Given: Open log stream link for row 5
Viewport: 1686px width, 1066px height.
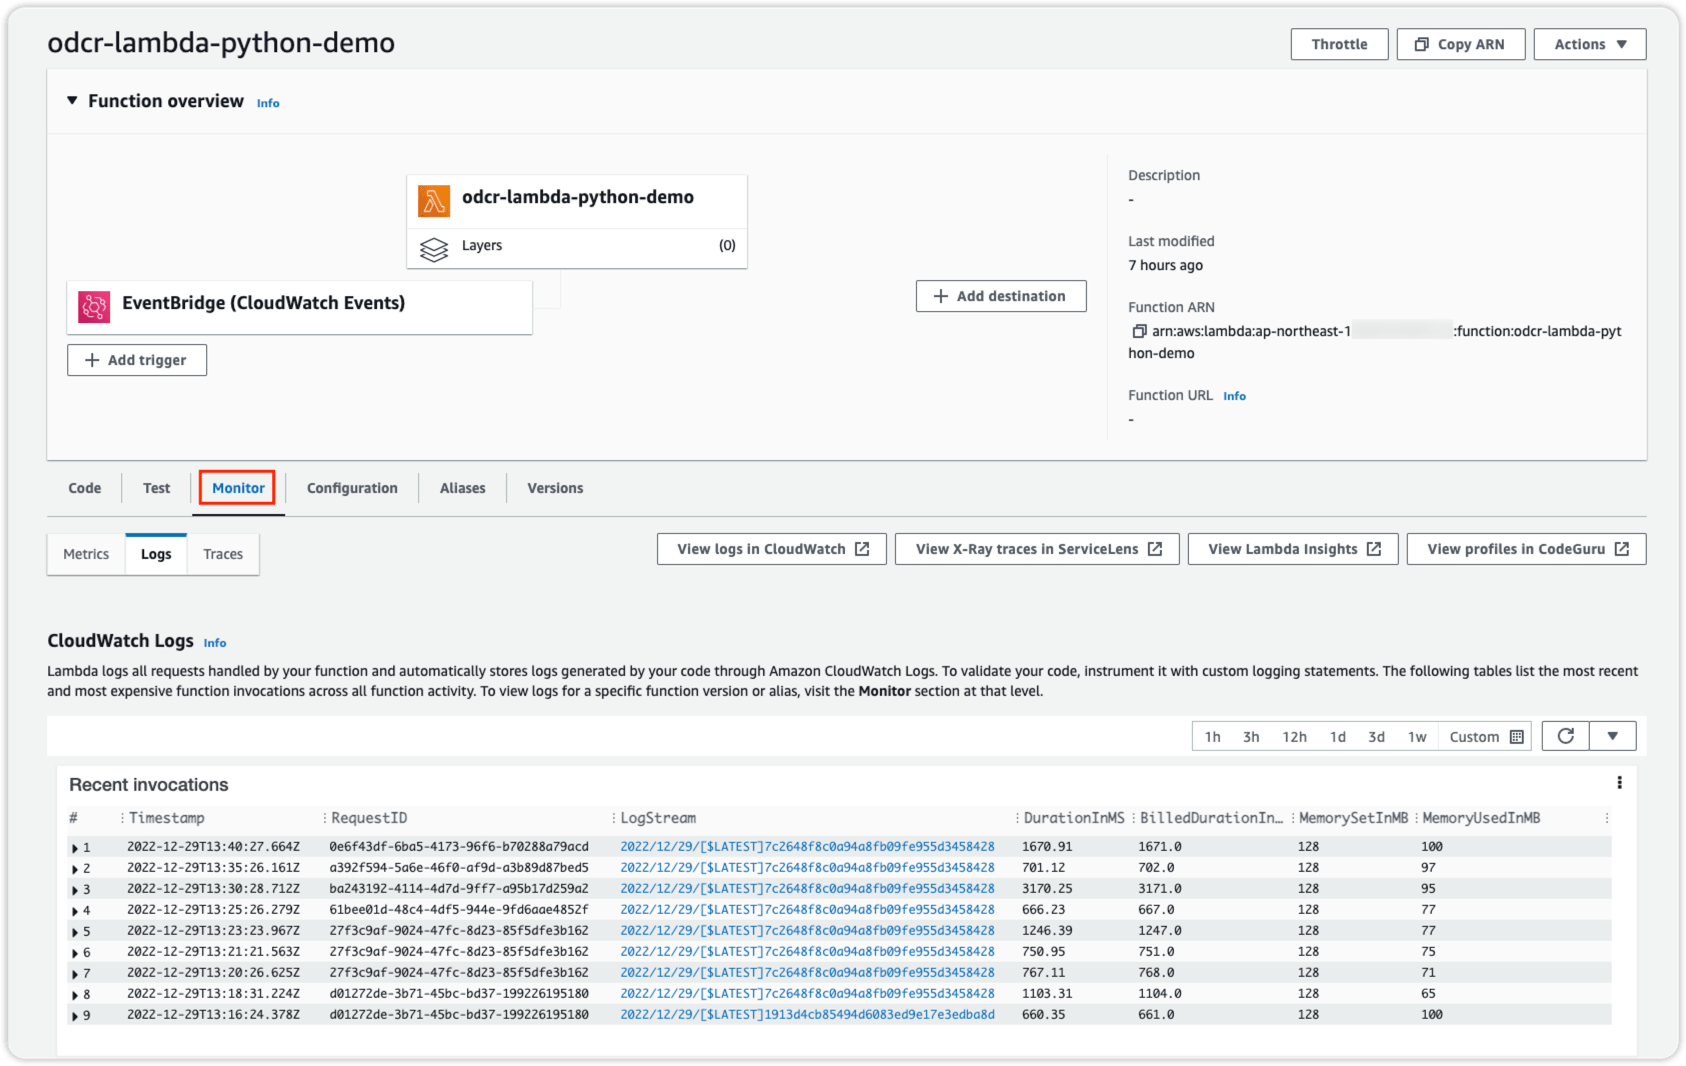Looking at the screenshot, I should [x=807, y=930].
